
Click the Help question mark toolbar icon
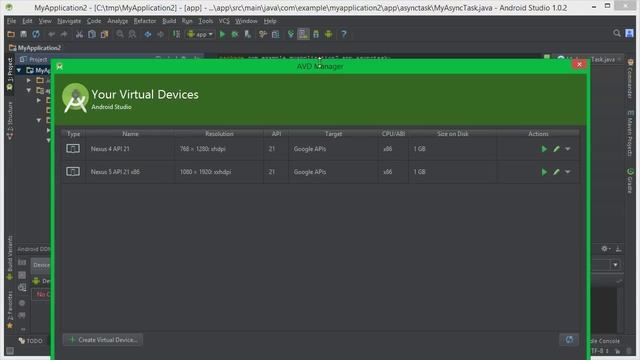click(344, 34)
